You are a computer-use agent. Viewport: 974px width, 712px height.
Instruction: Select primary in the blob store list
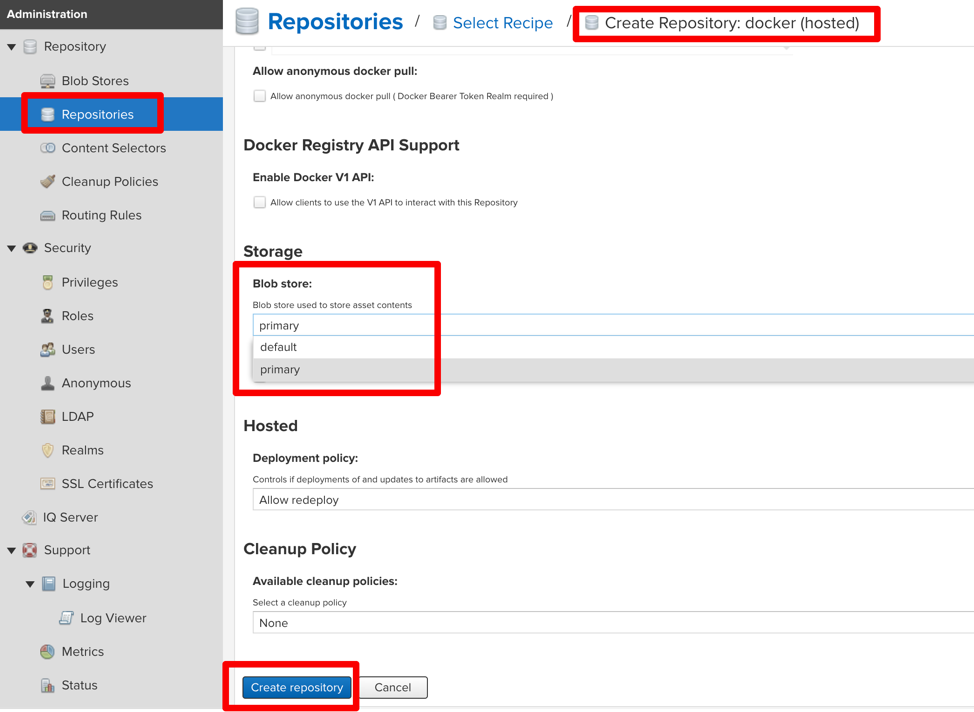[x=613, y=370]
